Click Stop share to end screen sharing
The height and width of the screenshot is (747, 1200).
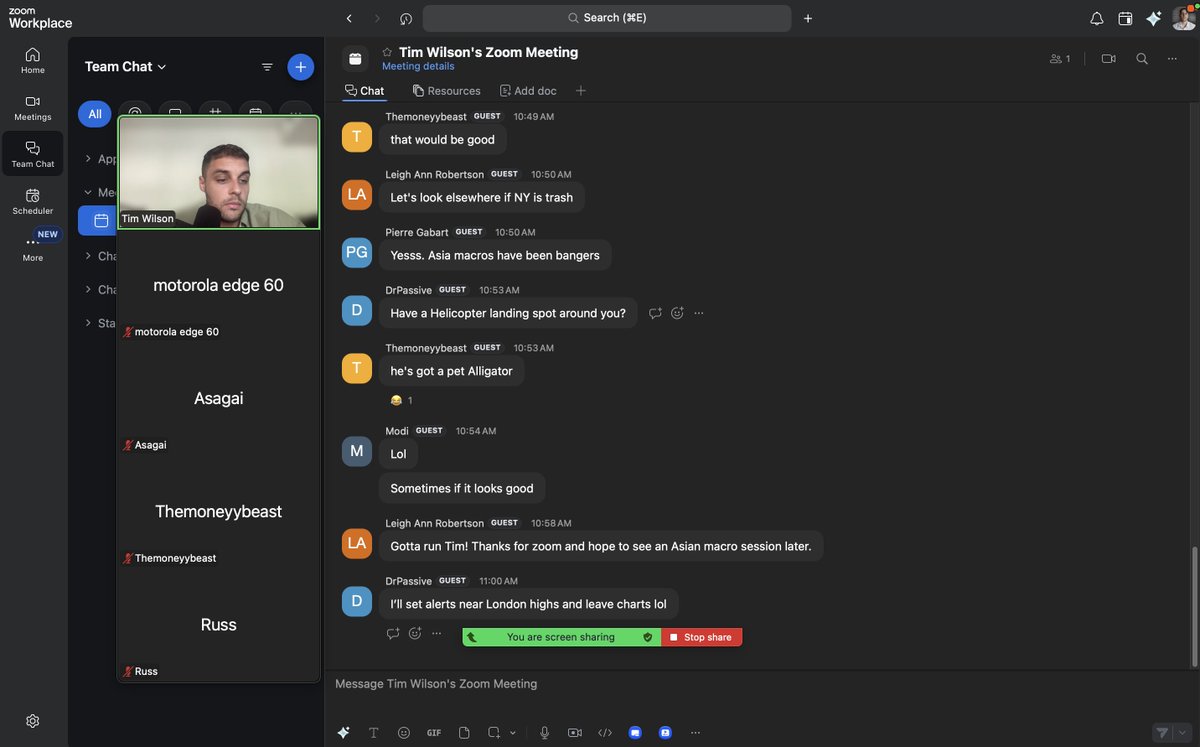coord(701,636)
